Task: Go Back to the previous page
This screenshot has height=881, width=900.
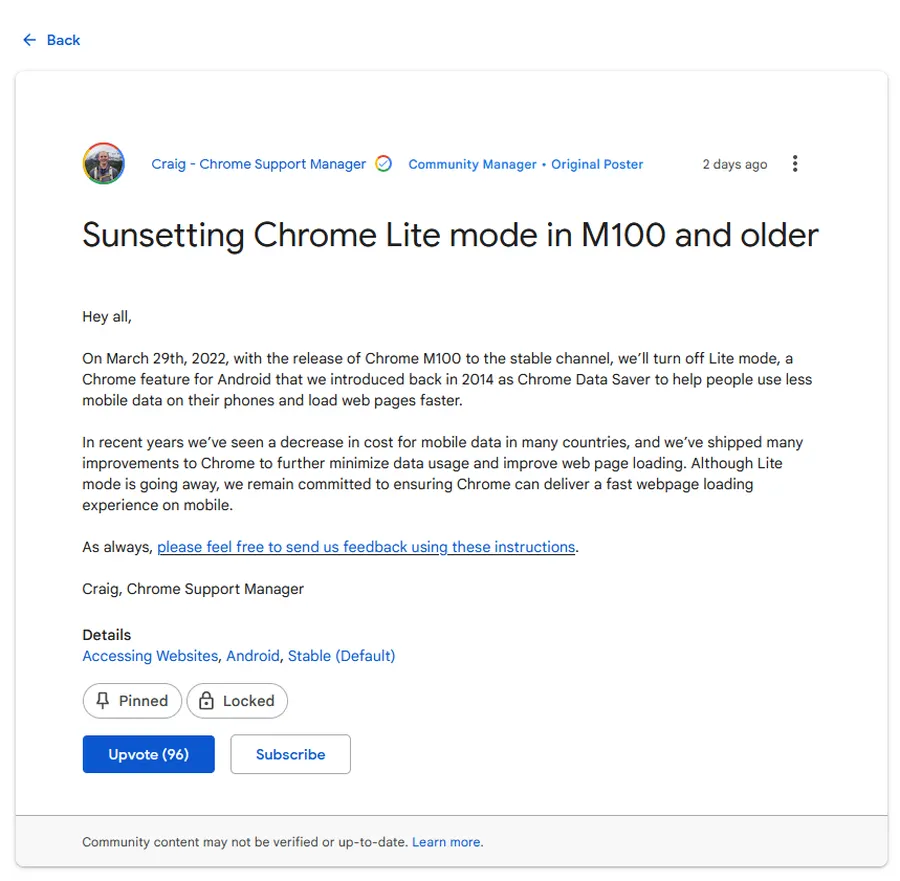Action: pyautogui.click(x=63, y=40)
